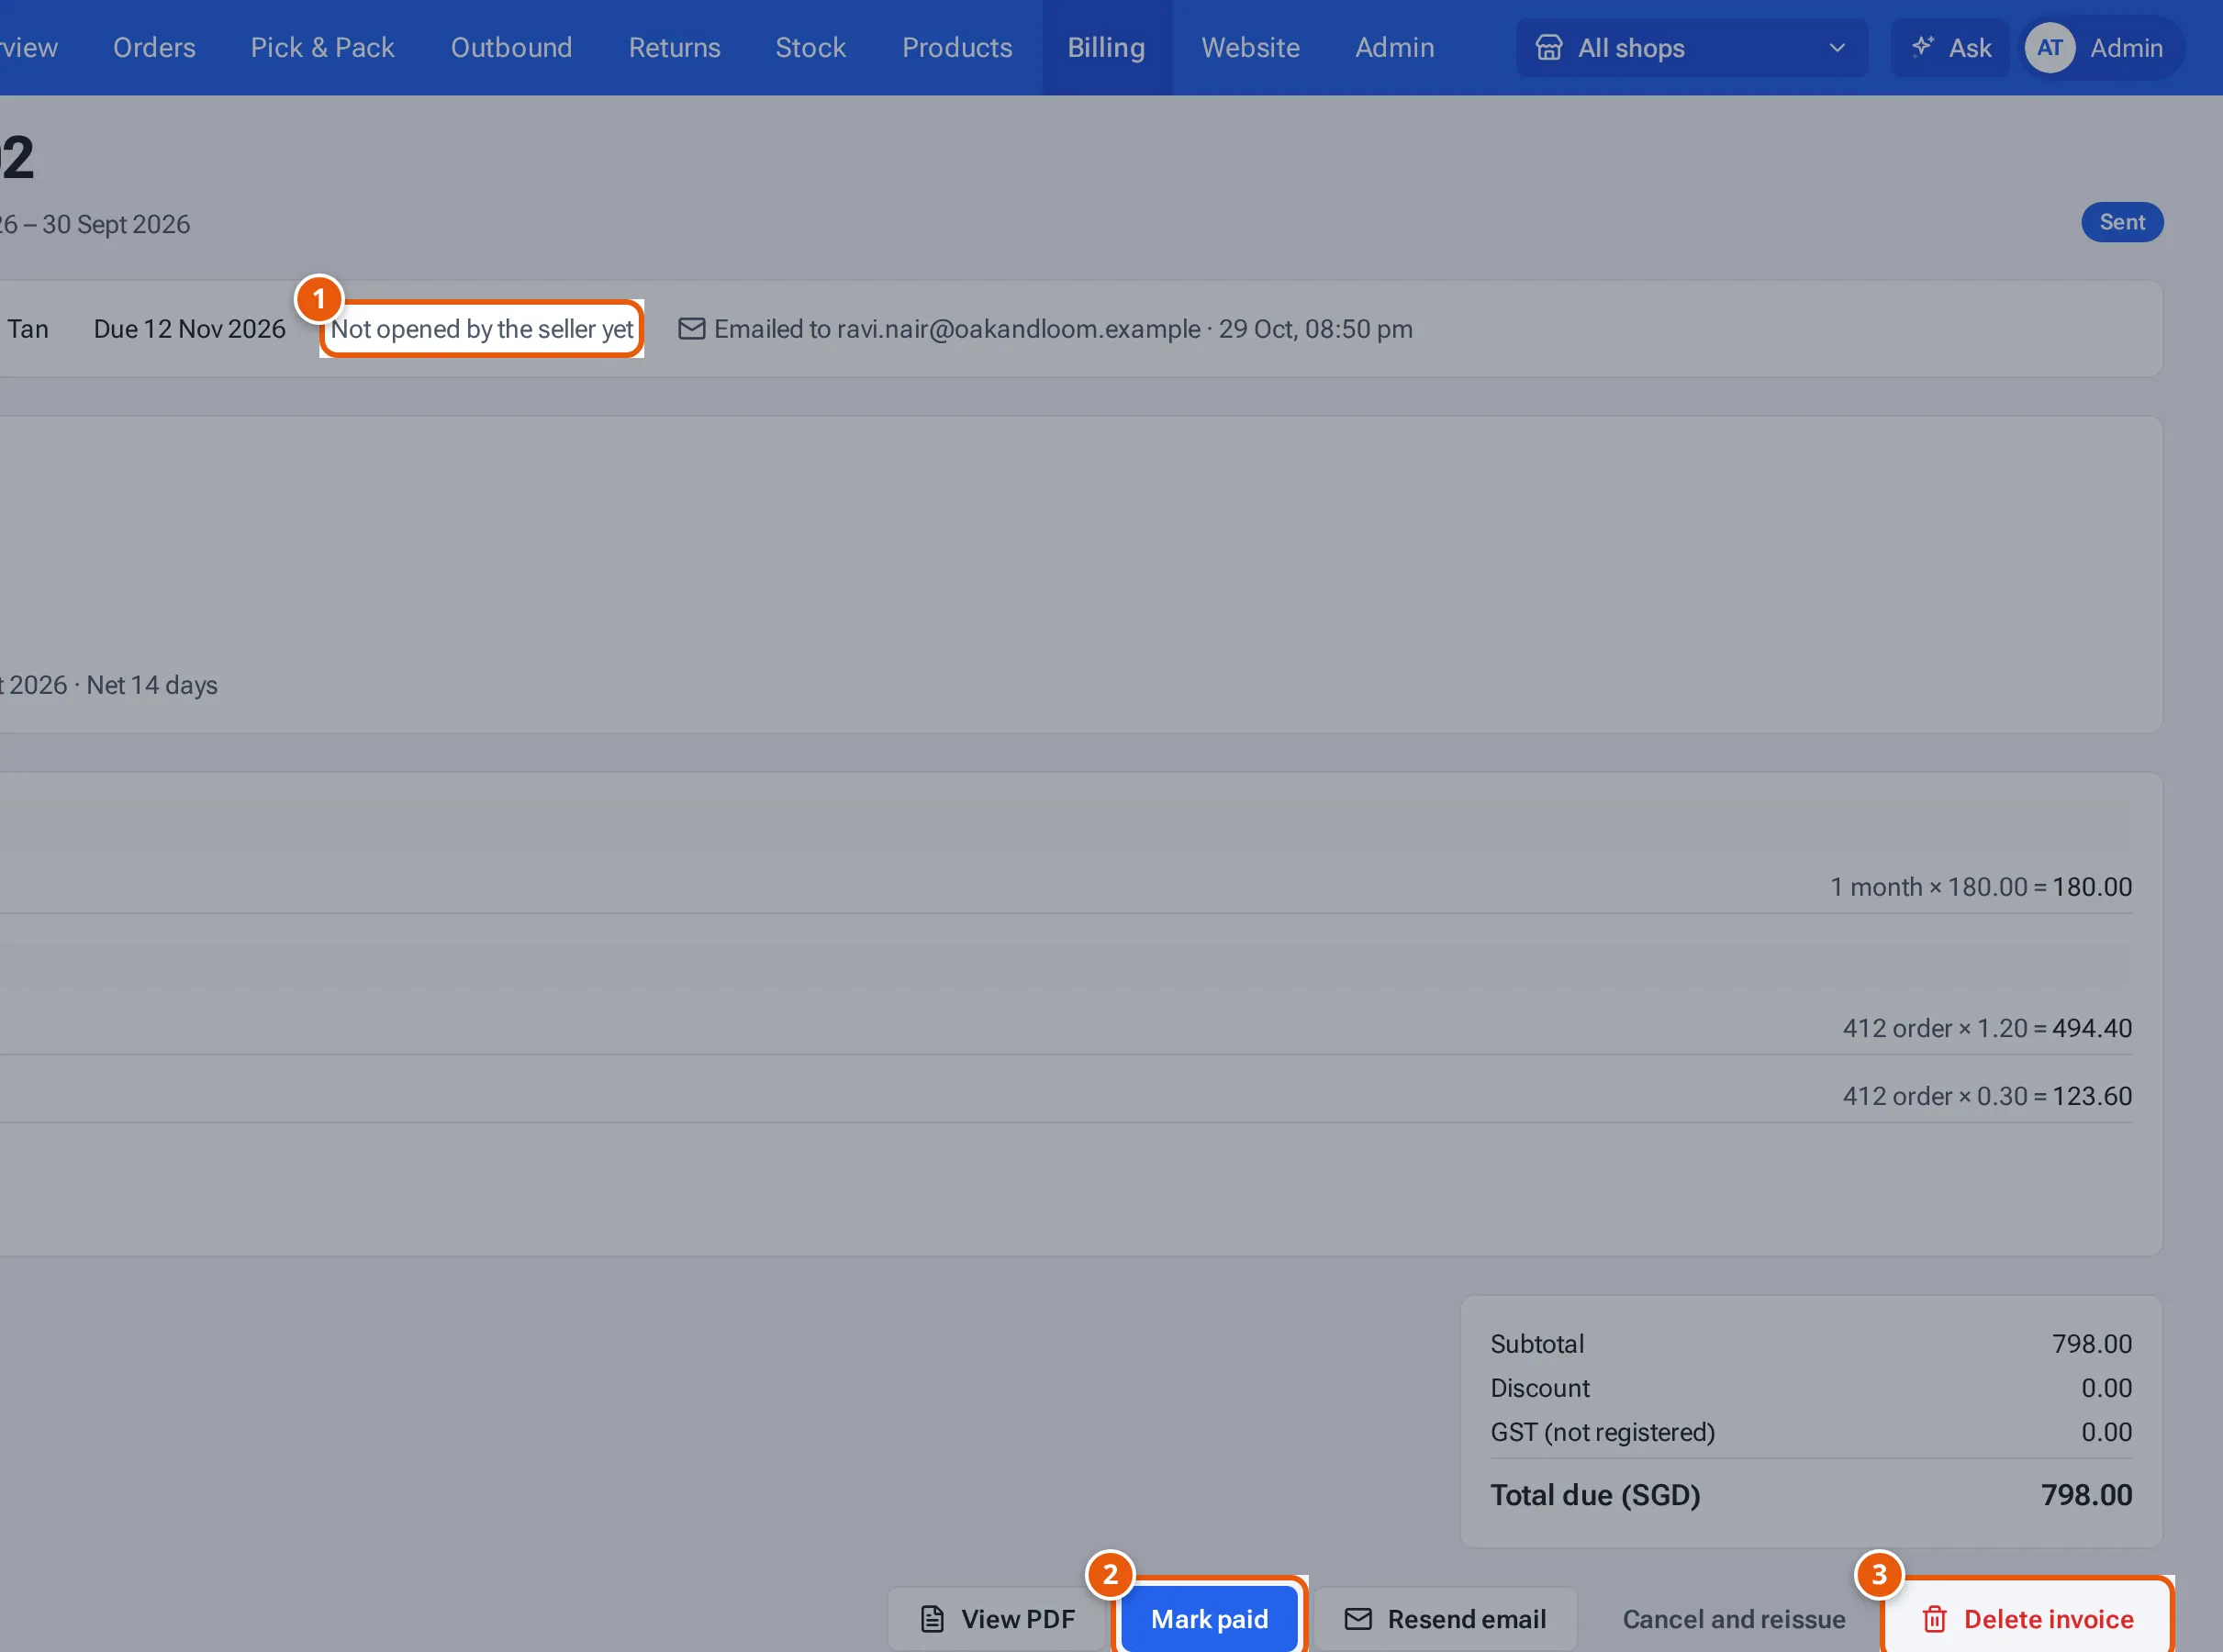Click Cancel and reissue

click(x=1733, y=1618)
